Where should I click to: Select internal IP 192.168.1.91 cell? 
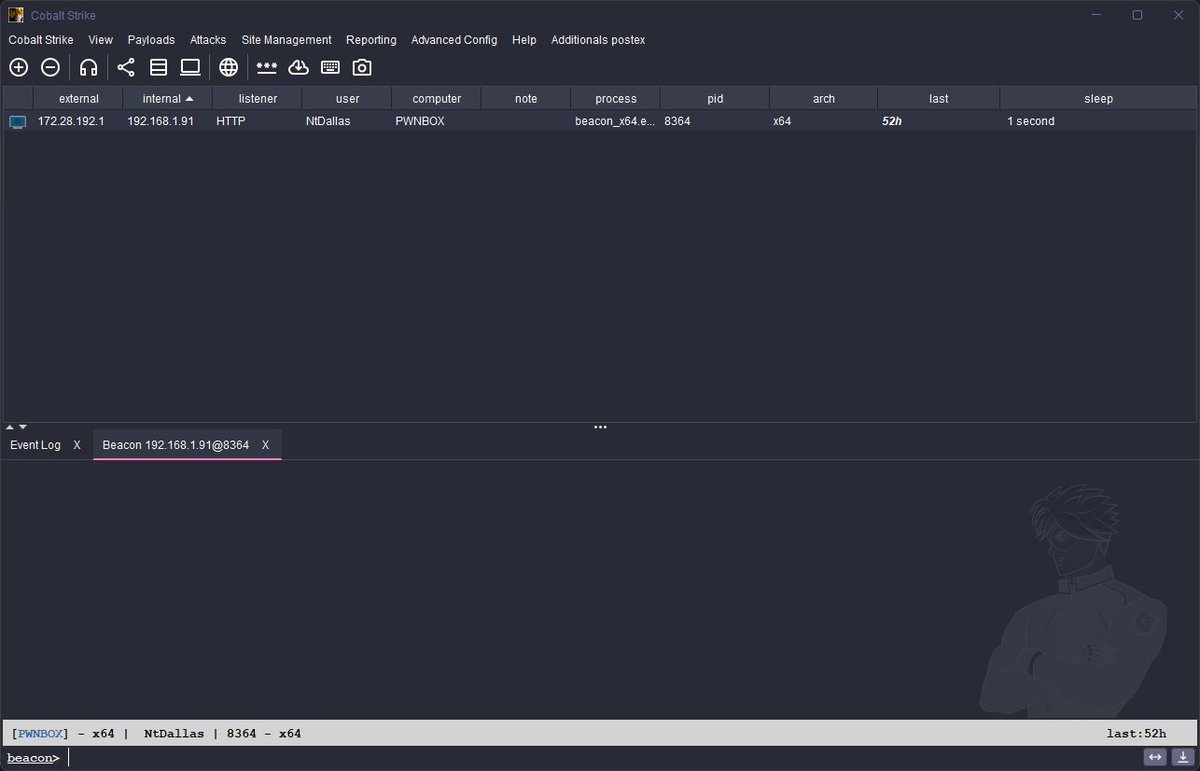[x=168, y=121]
